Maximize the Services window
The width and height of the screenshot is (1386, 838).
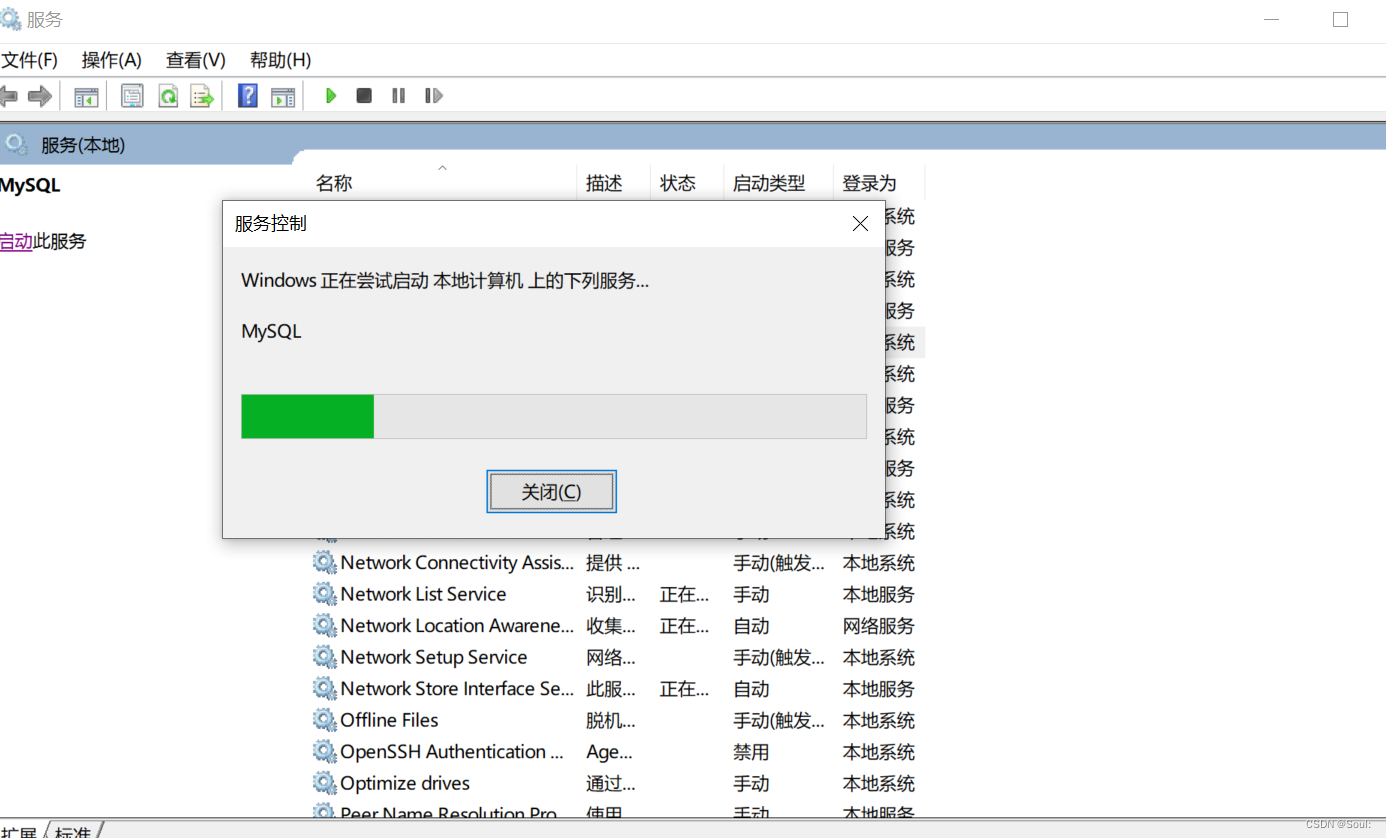(1341, 19)
